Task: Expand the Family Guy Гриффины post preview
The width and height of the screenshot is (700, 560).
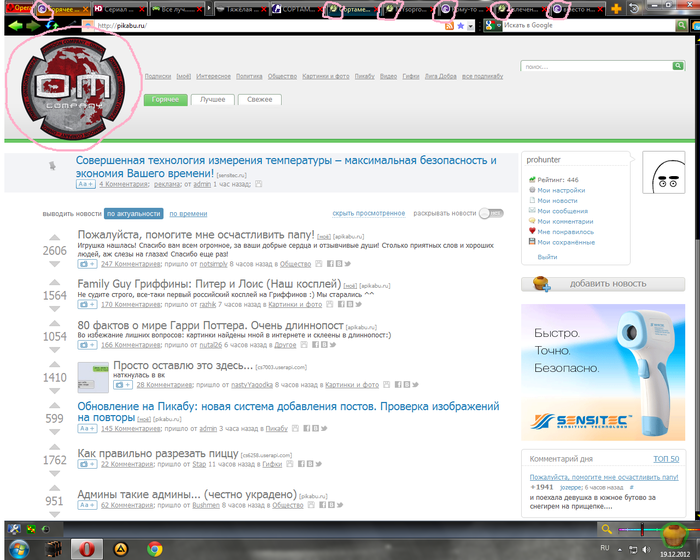Action: pos(87,304)
